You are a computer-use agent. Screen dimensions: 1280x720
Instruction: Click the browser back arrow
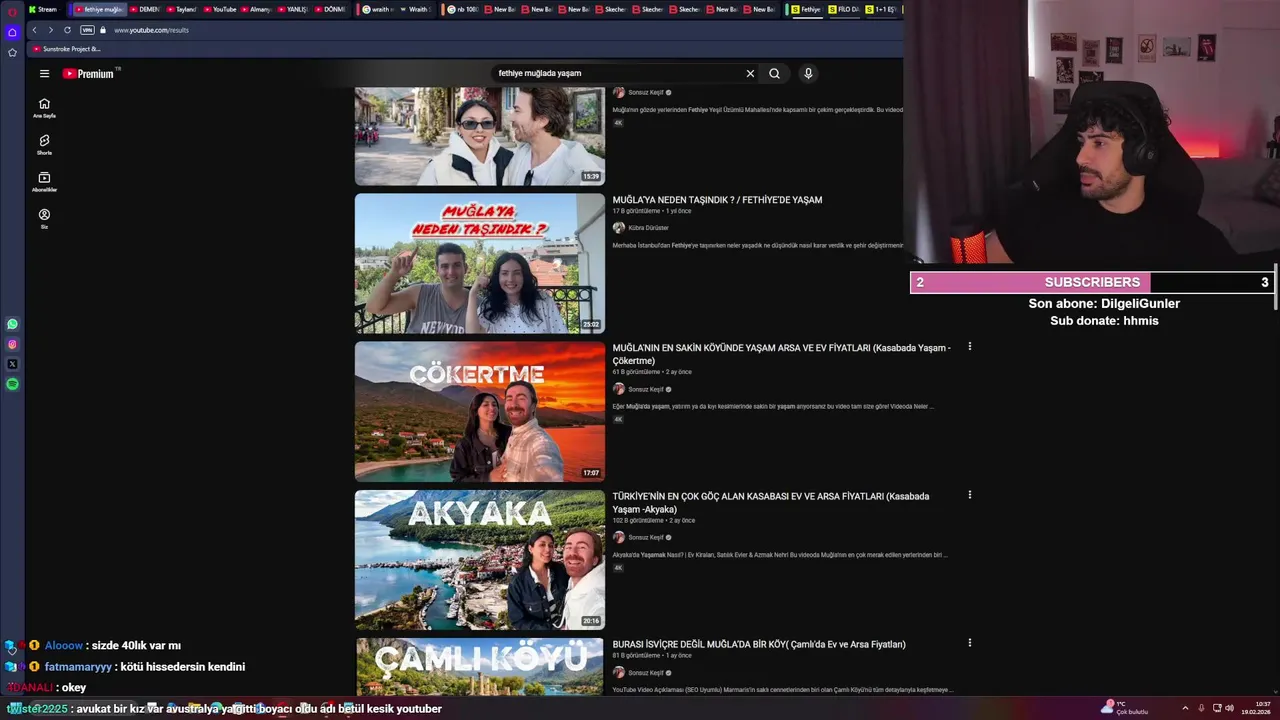[34, 30]
